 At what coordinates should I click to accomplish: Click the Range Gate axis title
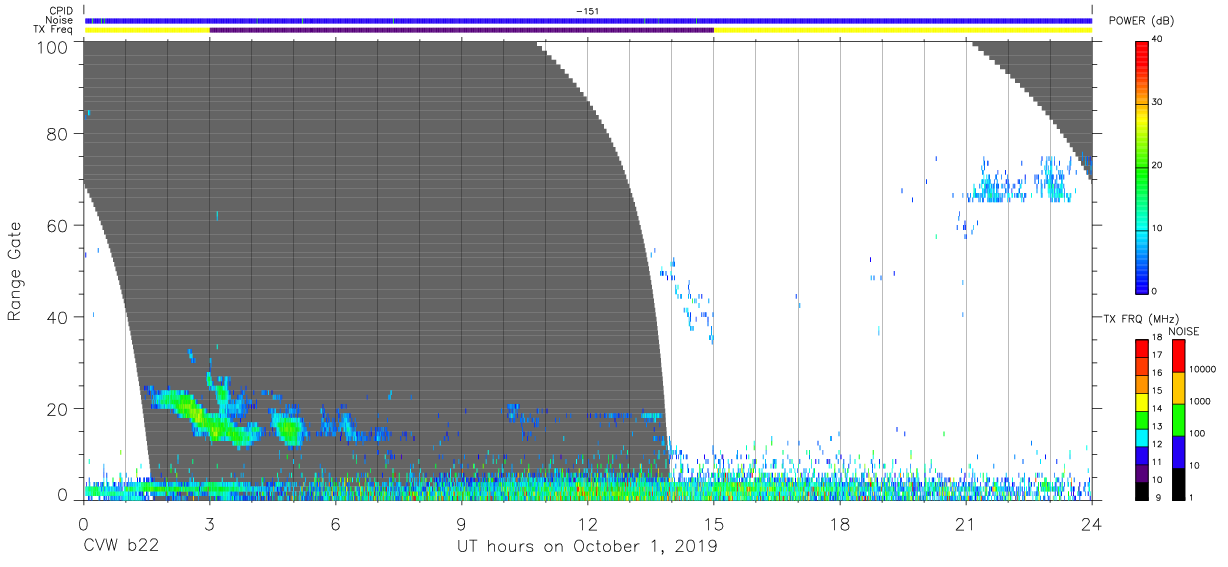point(15,272)
